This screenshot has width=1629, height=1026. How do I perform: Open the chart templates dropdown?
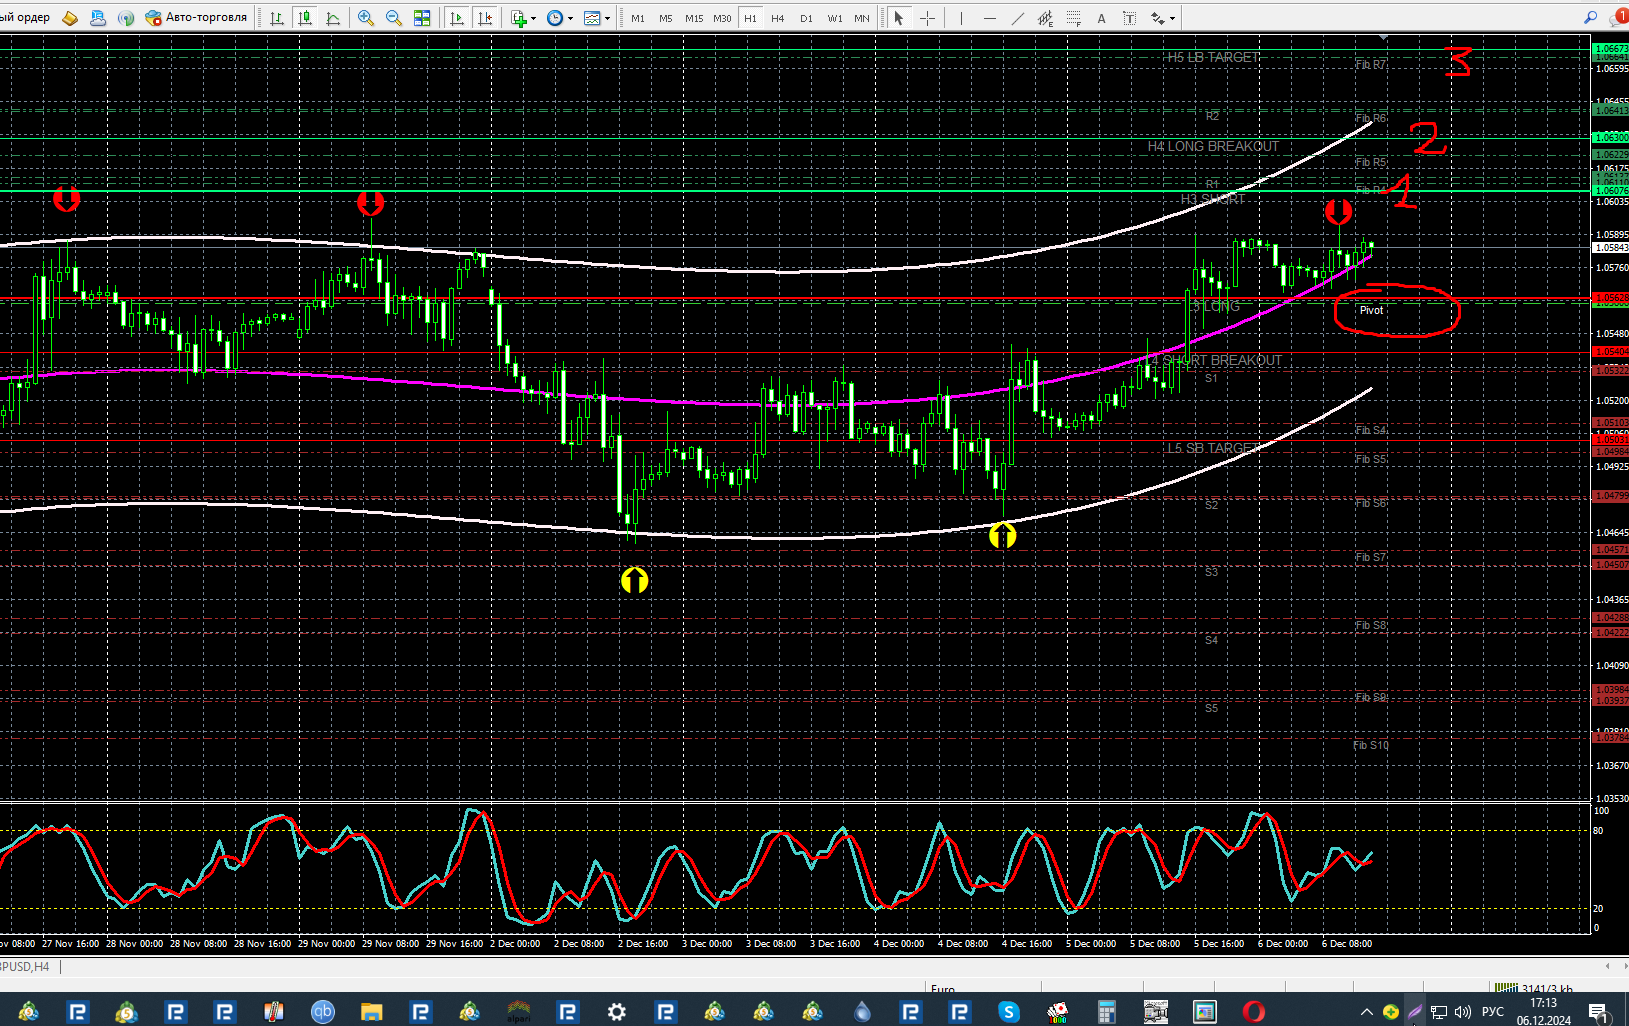click(x=597, y=18)
